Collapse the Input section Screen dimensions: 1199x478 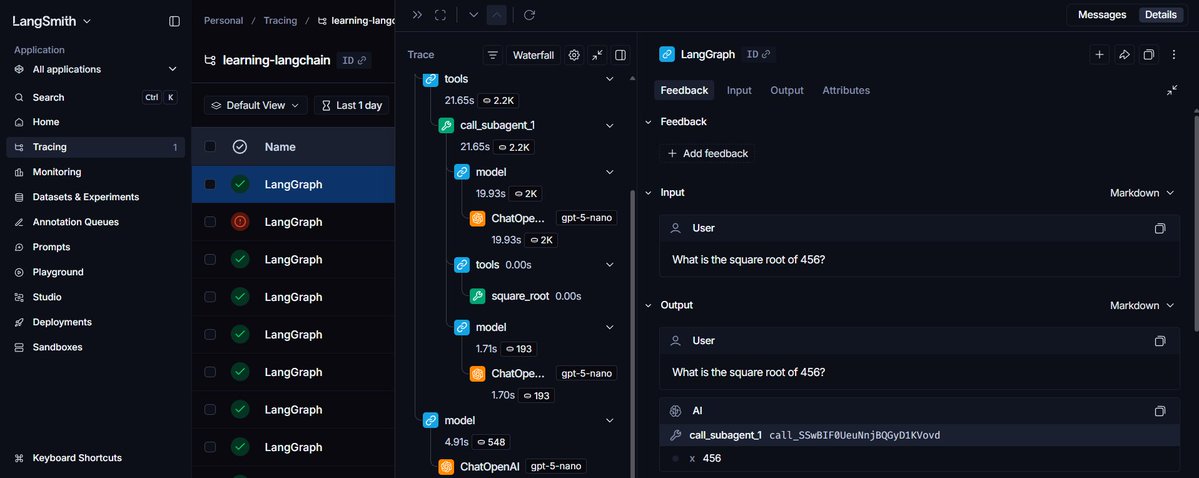tap(648, 193)
